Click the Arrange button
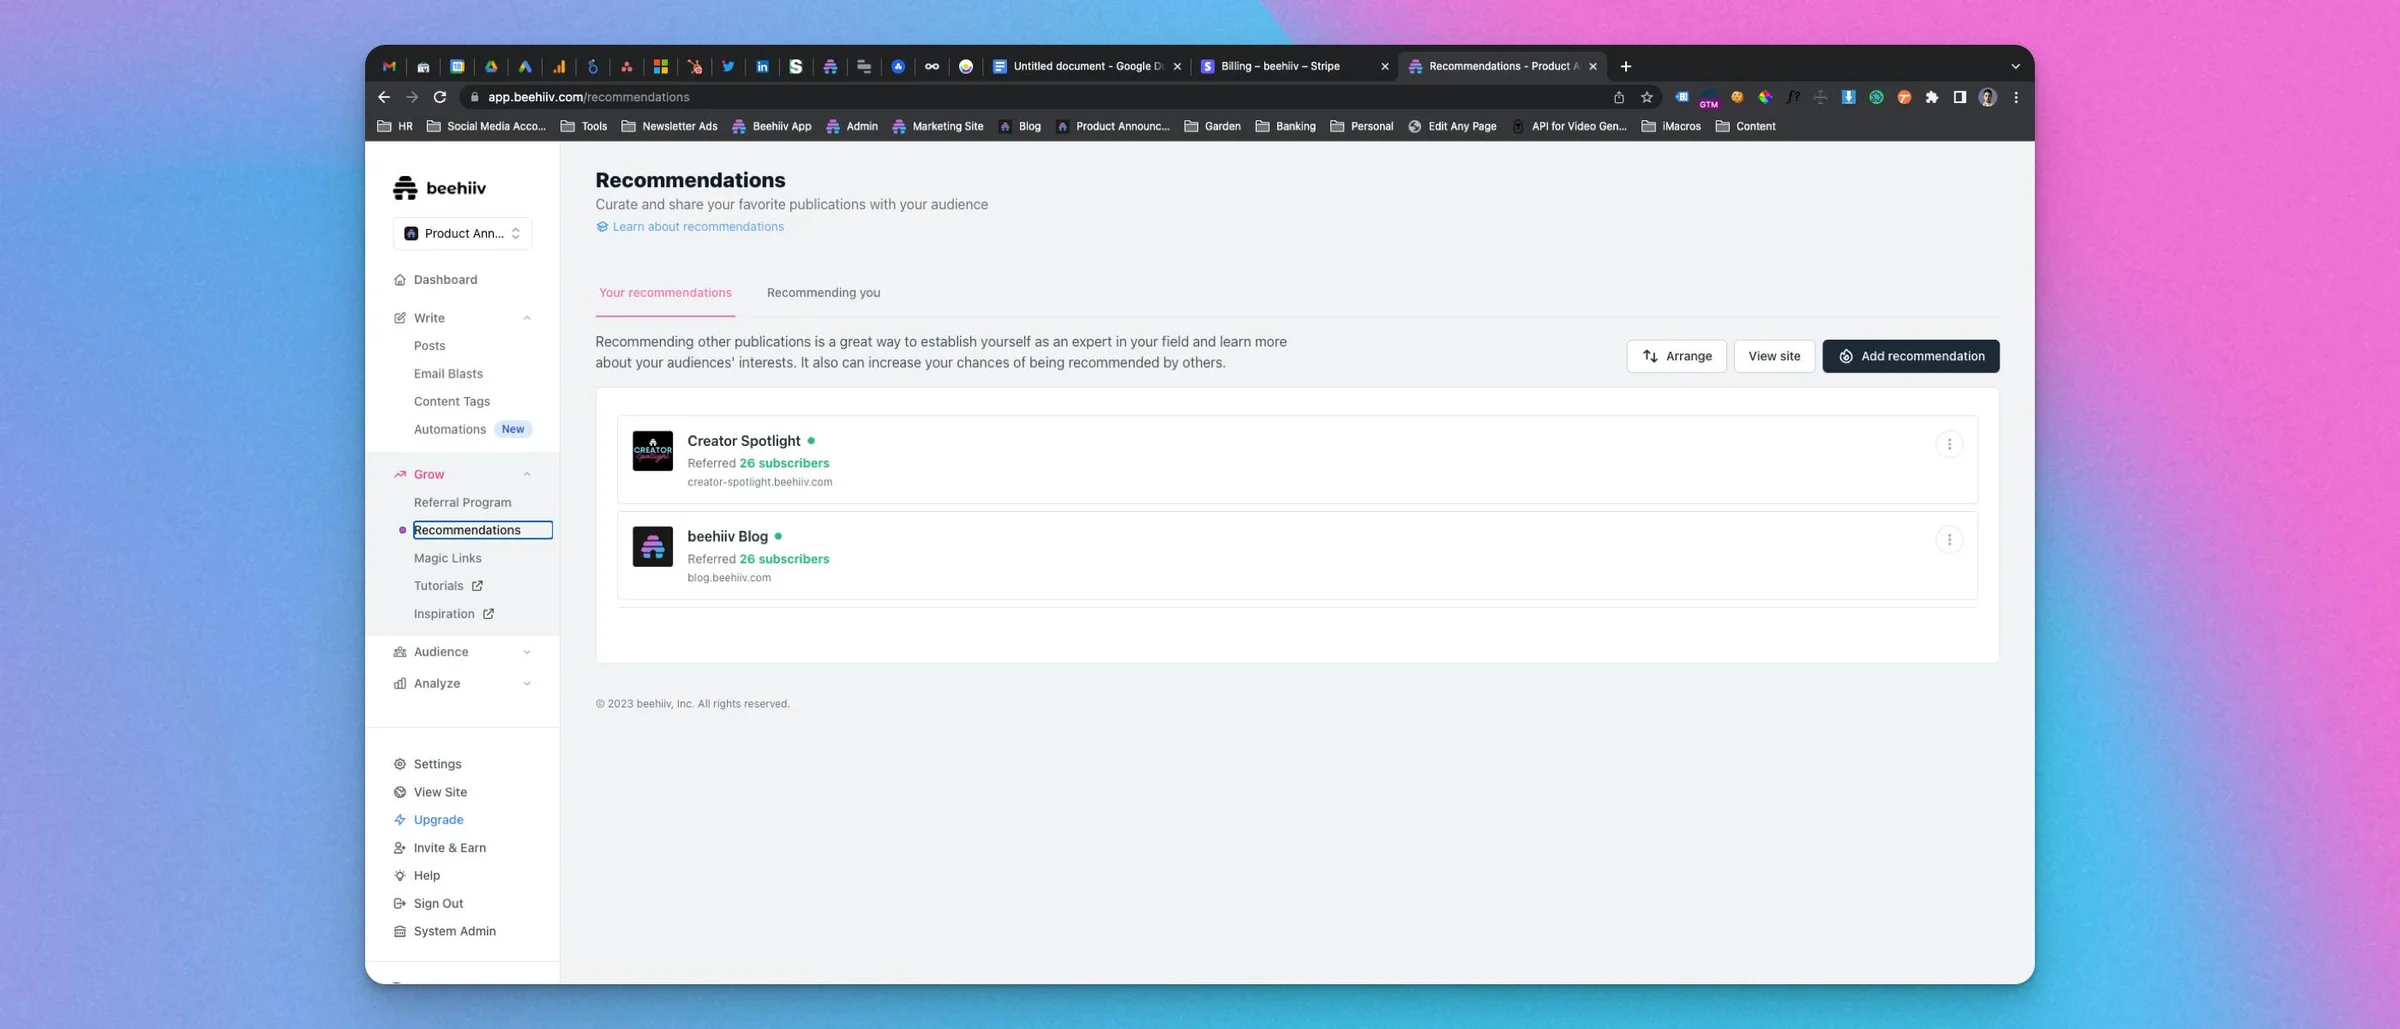Screen dimensions: 2400x1029 coord(1676,356)
